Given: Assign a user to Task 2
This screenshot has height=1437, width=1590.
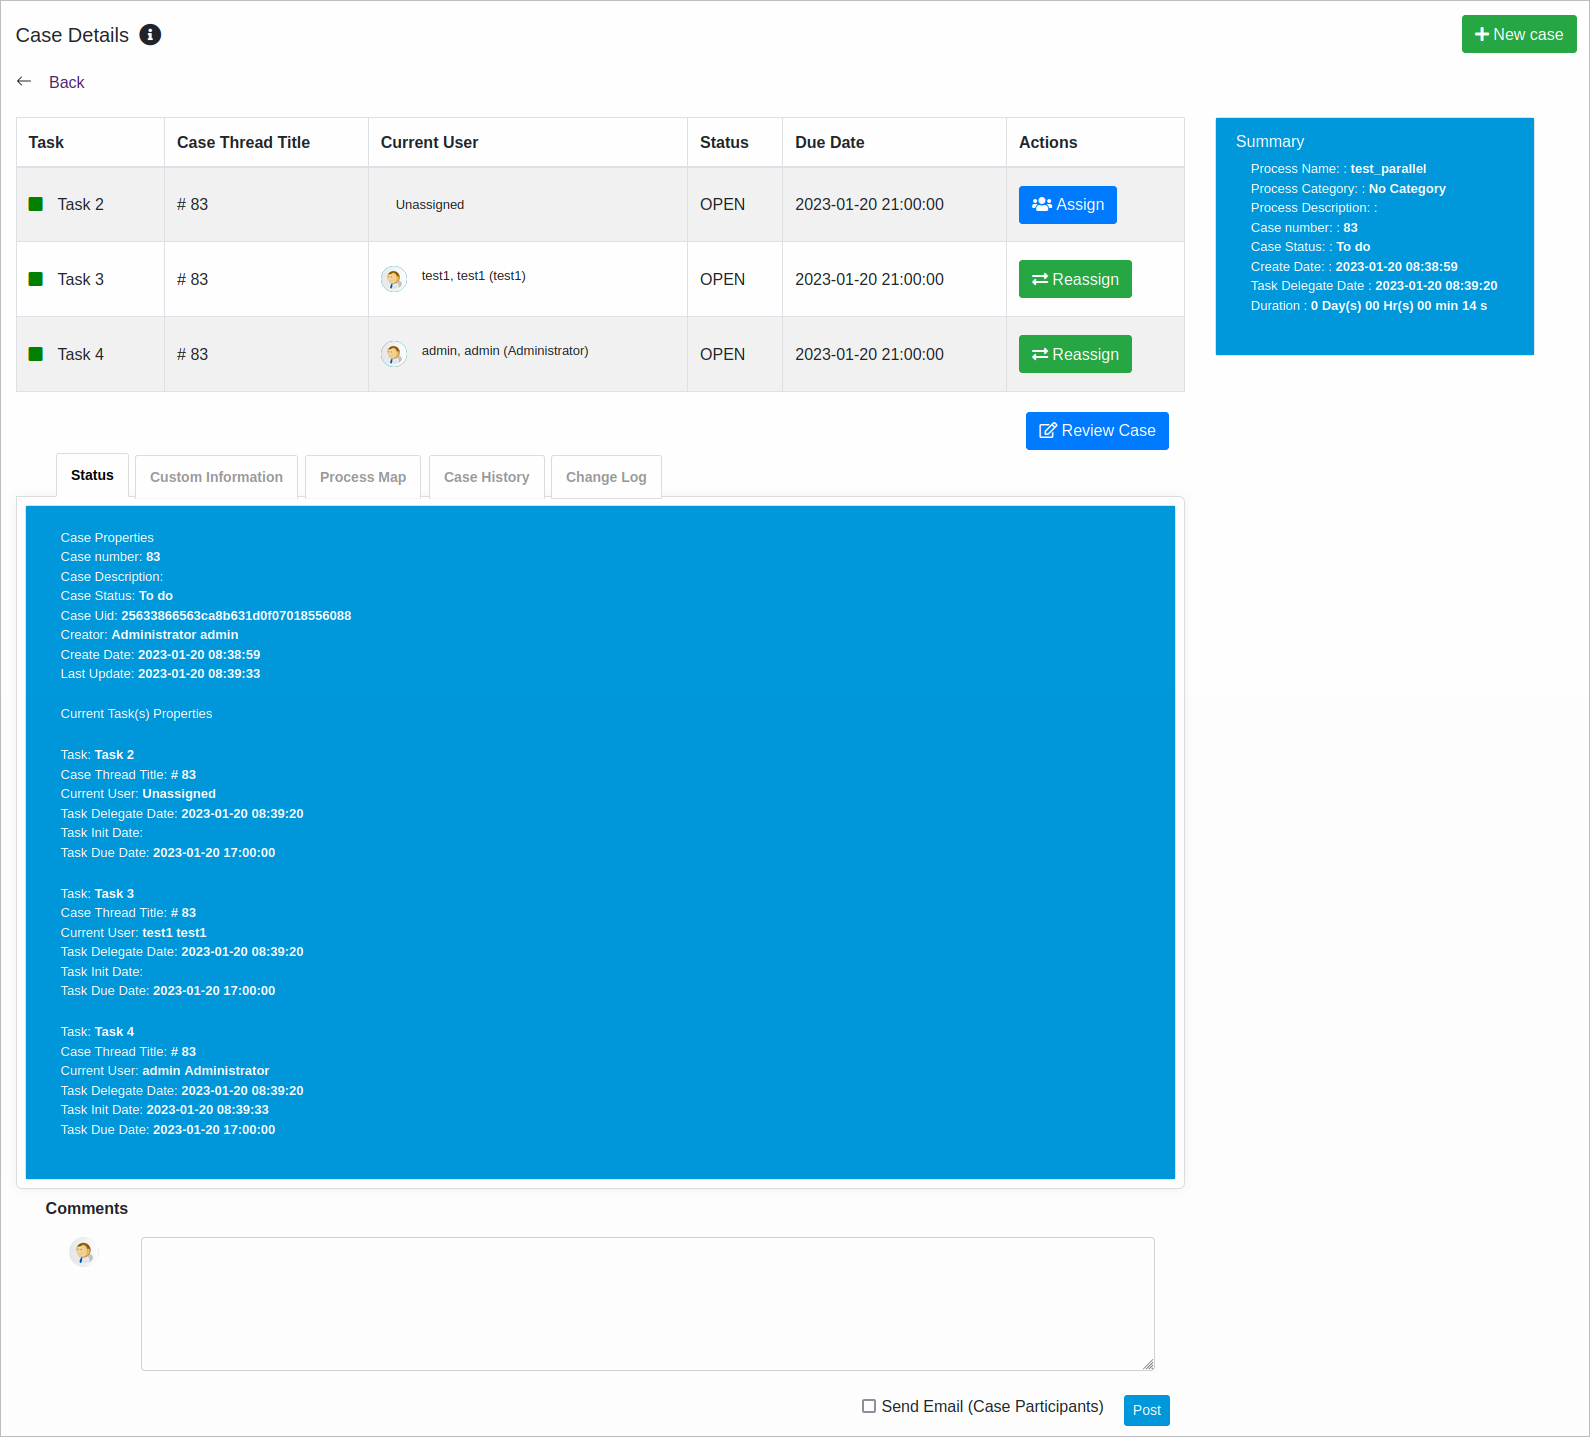Looking at the screenshot, I should pyautogui.click(x=1067, y=205).
